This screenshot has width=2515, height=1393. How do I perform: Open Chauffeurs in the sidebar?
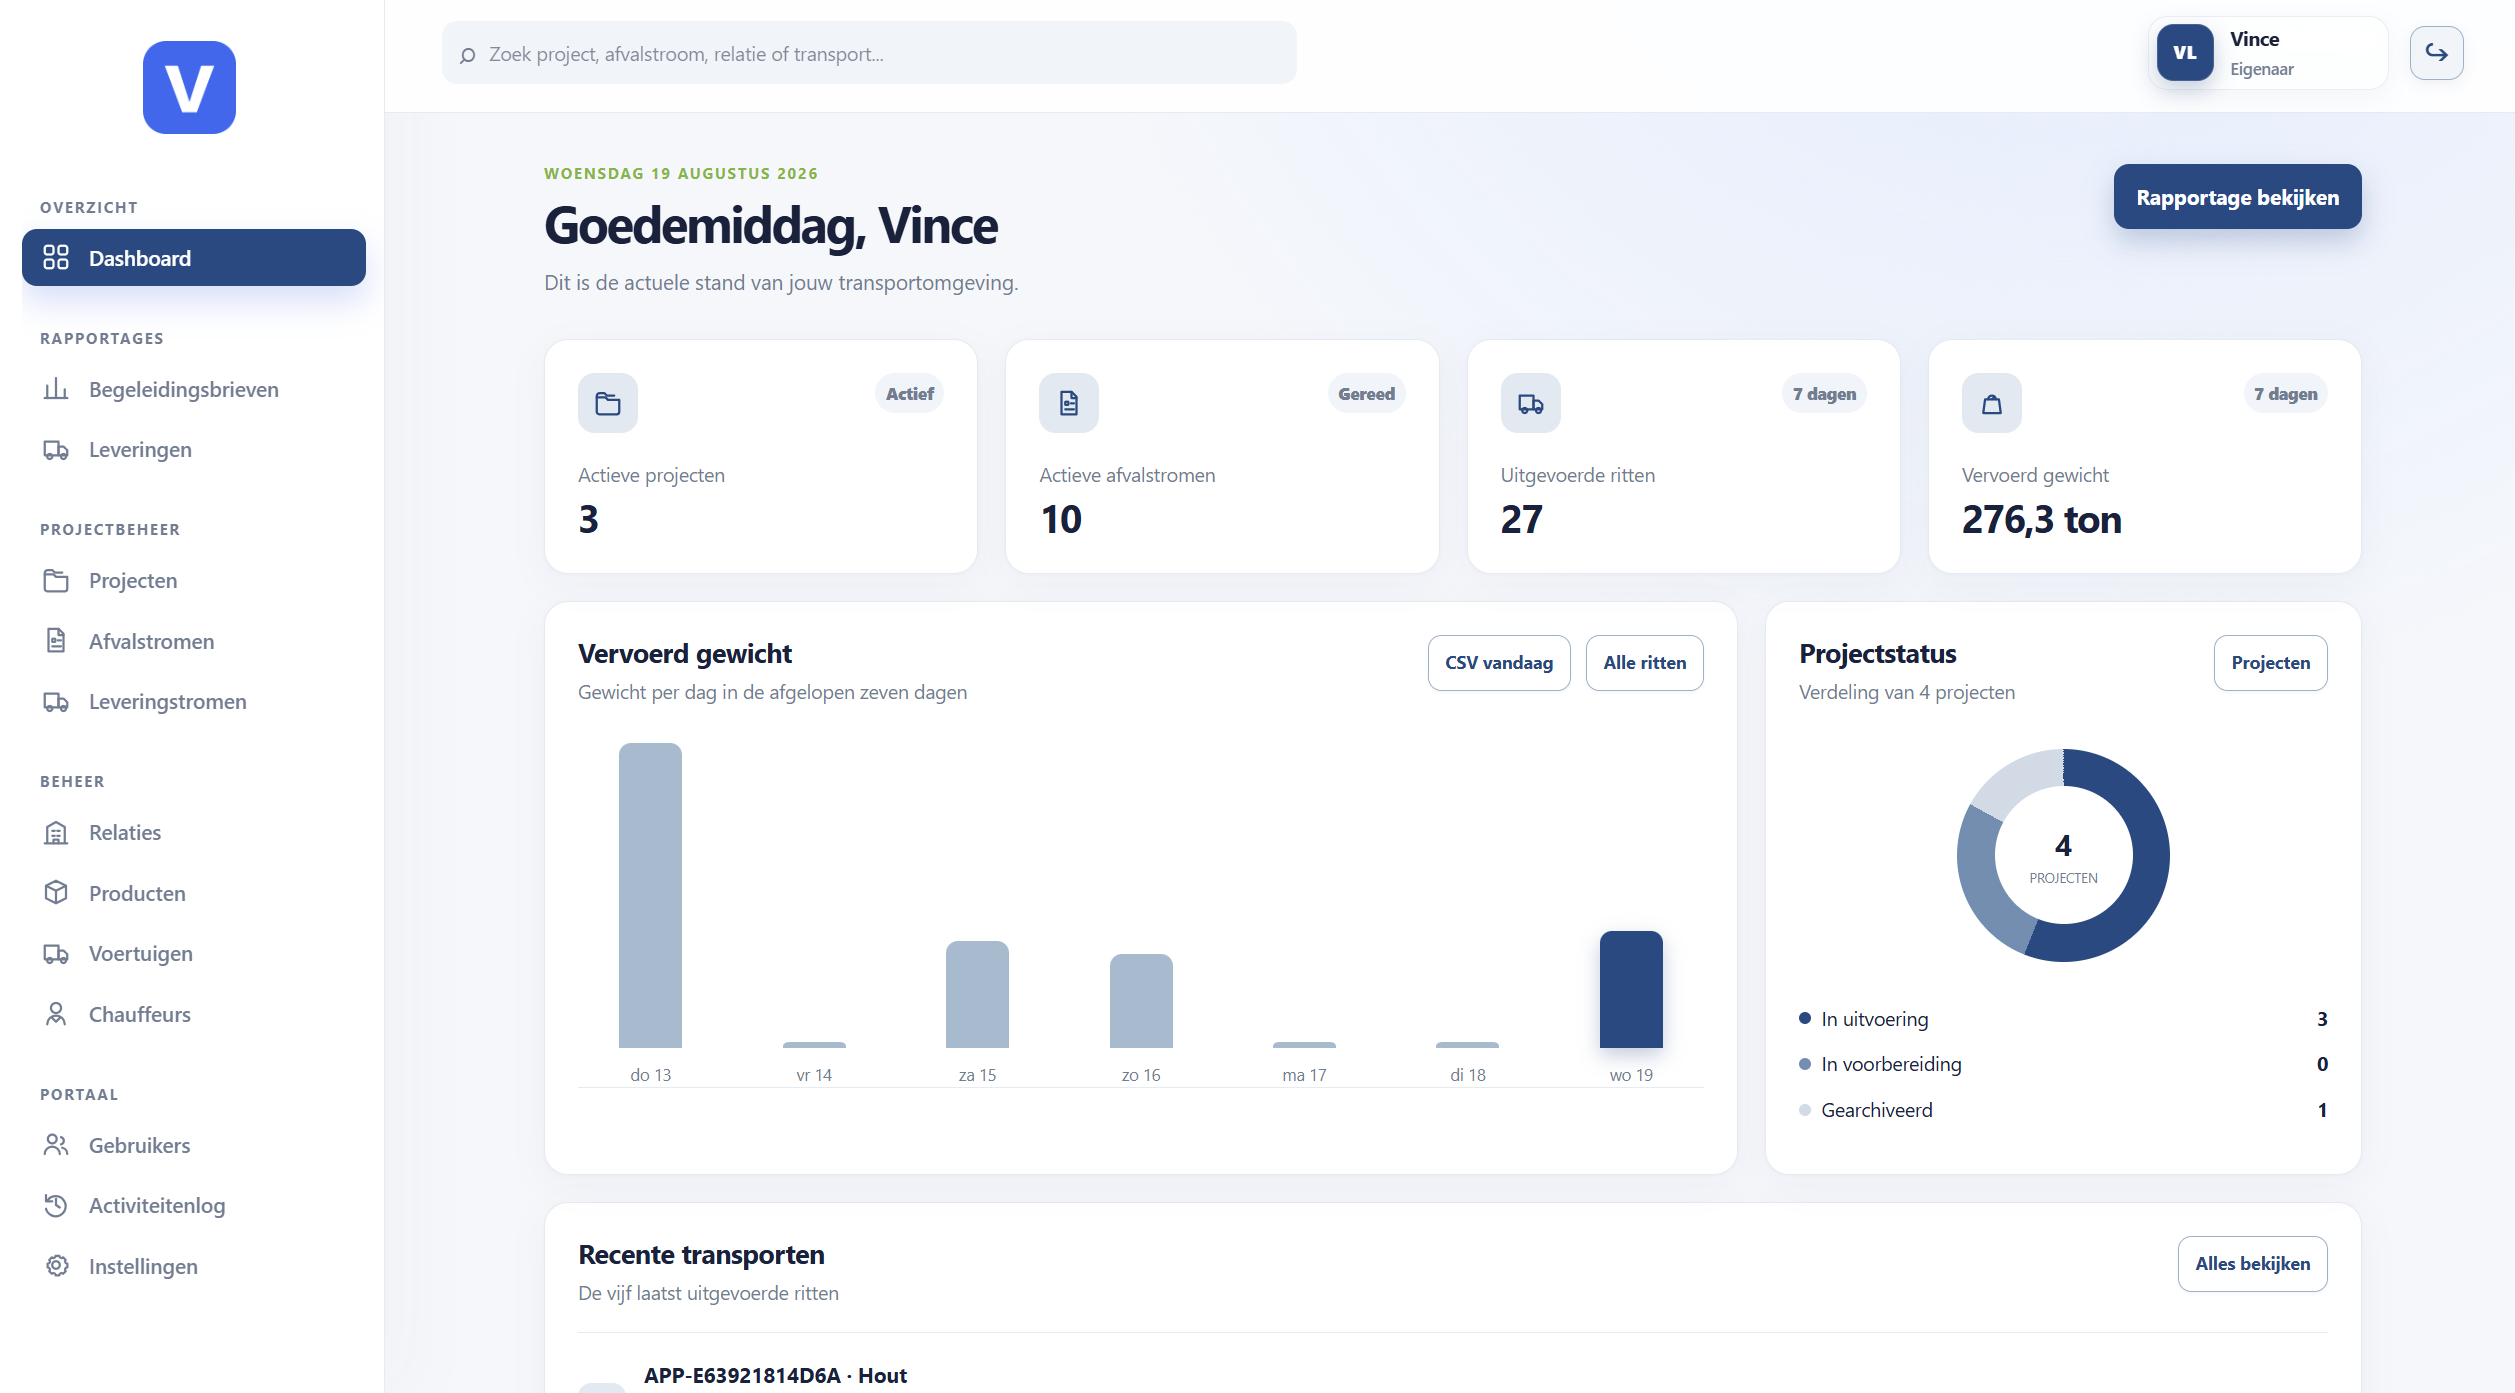[x=194, y=1014]
